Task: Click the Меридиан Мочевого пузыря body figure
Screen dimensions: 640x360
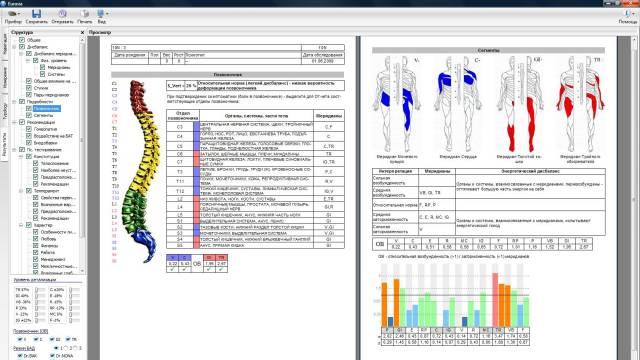Action: click(396, 104)
